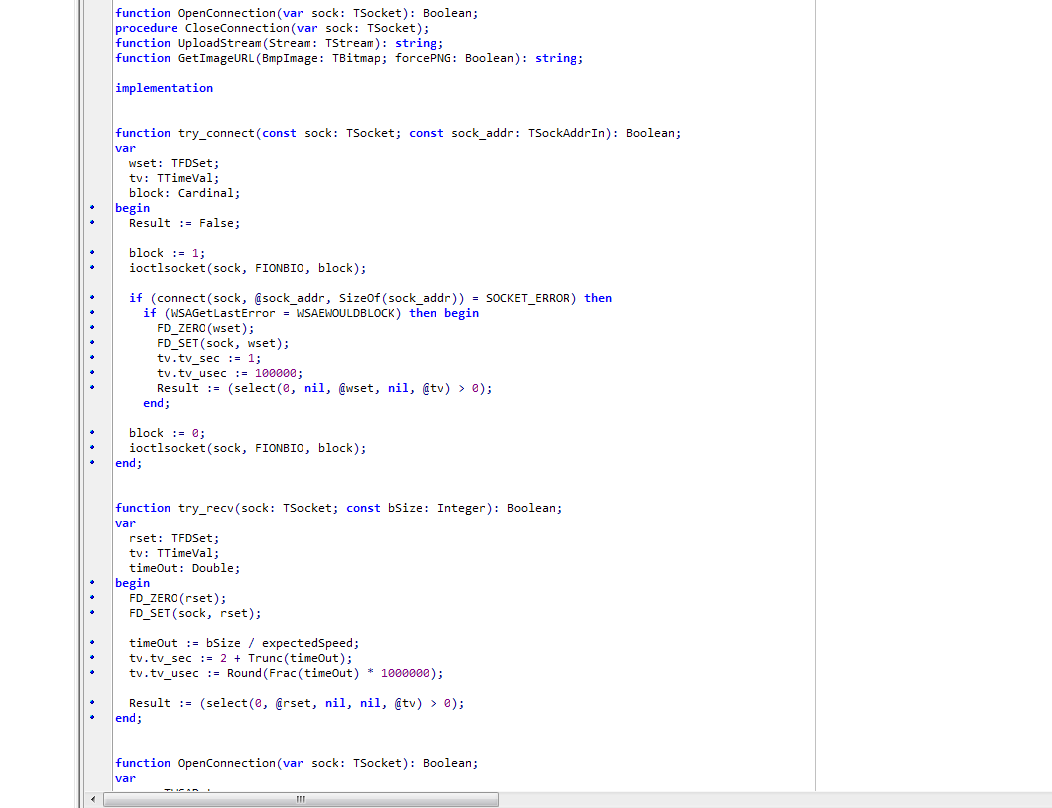Image resolution: width=1052 pixels, height=808 pixels.
Task: Click the 'UploadStream' function declaration name
Action: [x=220, y=43]
